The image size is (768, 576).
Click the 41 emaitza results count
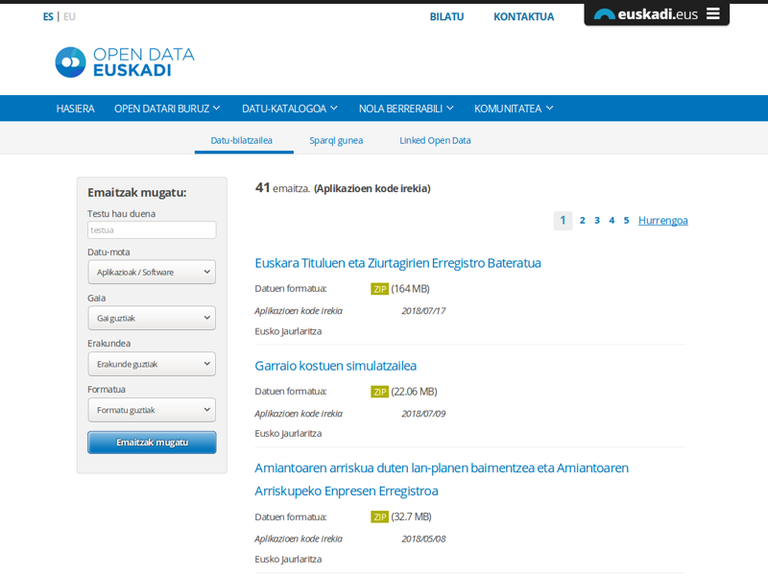coord(283,188)
